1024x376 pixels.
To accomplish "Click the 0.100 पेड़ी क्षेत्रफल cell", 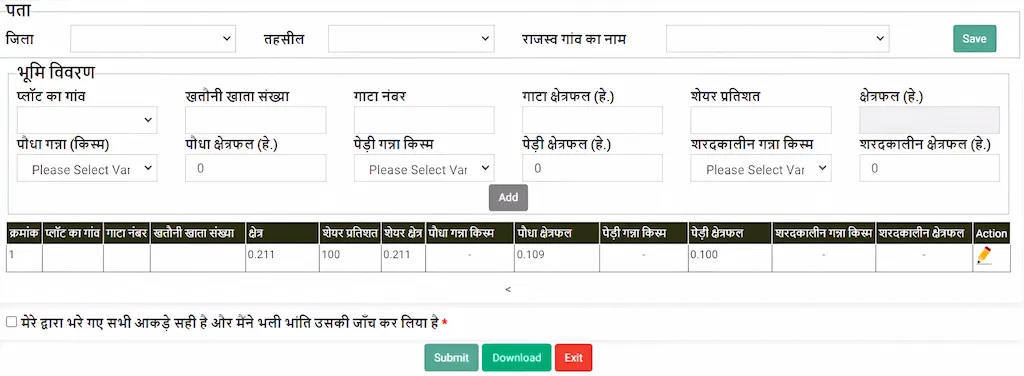I will point(729,258).
